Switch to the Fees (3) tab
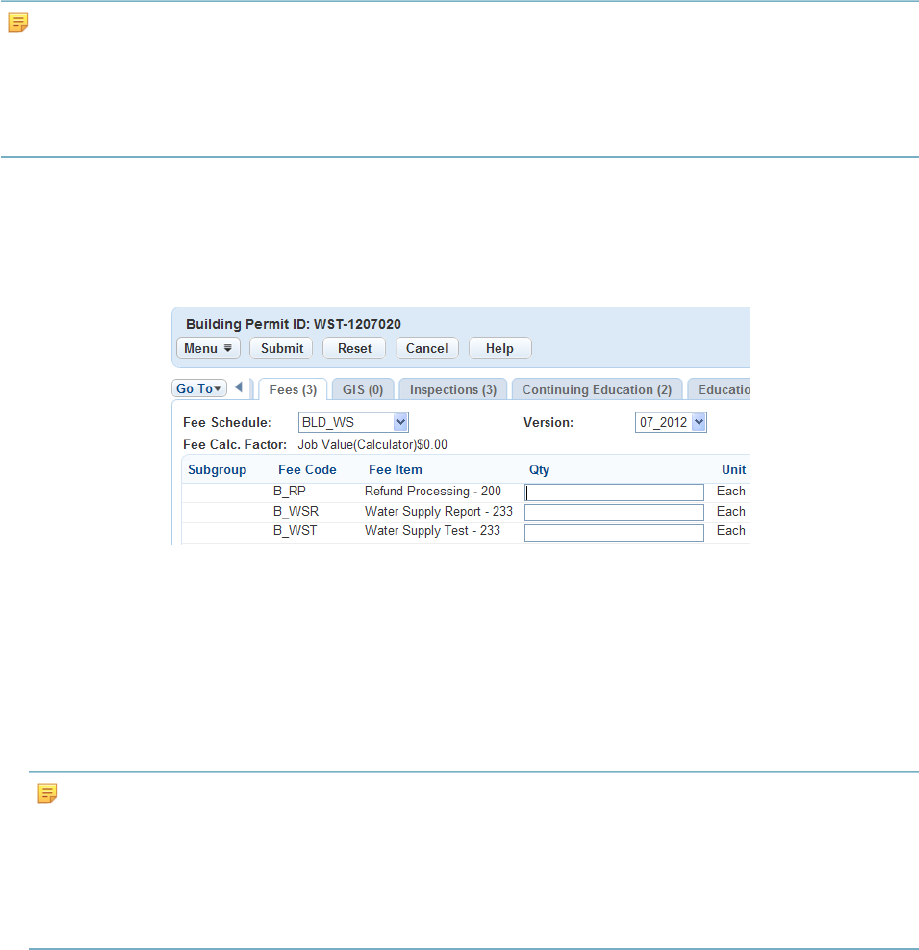Image resolution: width=919 pixels, height=950 pixels. click(293, 390)
